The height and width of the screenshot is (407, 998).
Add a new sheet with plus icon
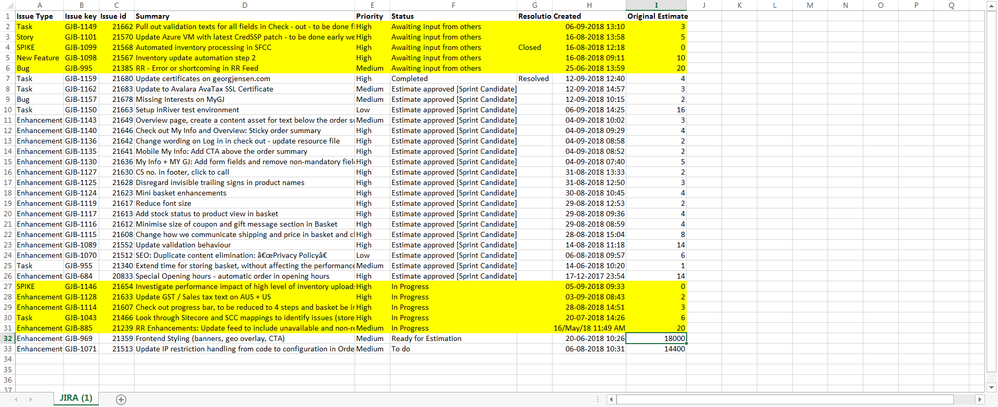(122, 399)
